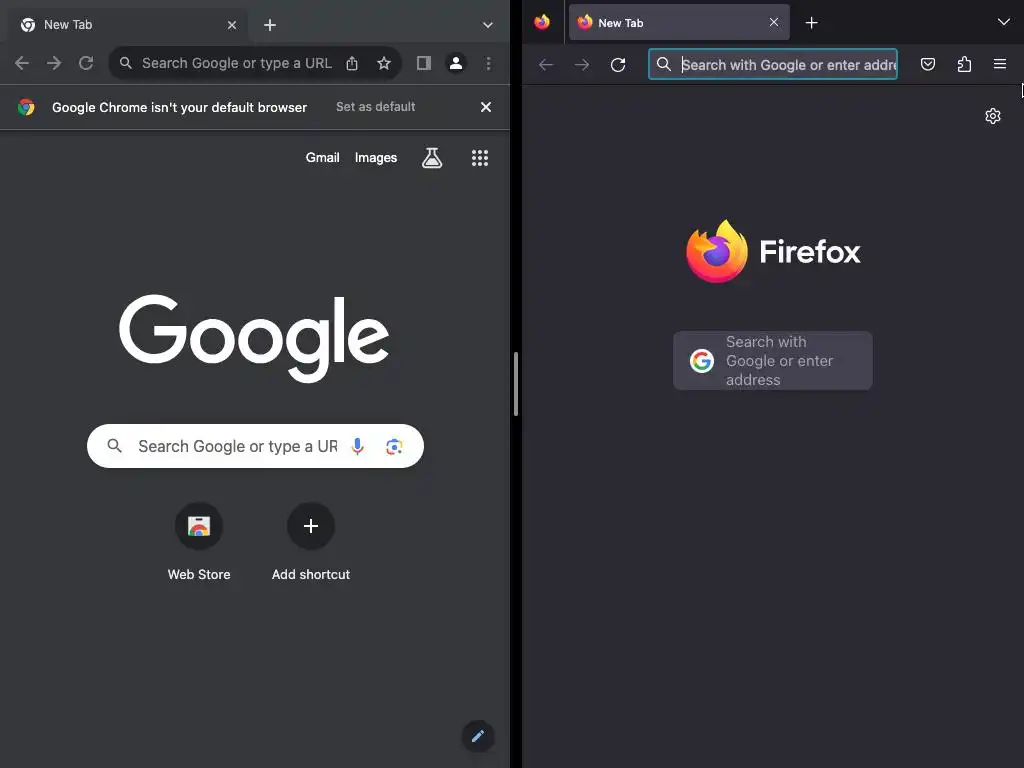Search by image with Google Lens icon
The height and width of the screenshot is (768, 1024).
394,446
